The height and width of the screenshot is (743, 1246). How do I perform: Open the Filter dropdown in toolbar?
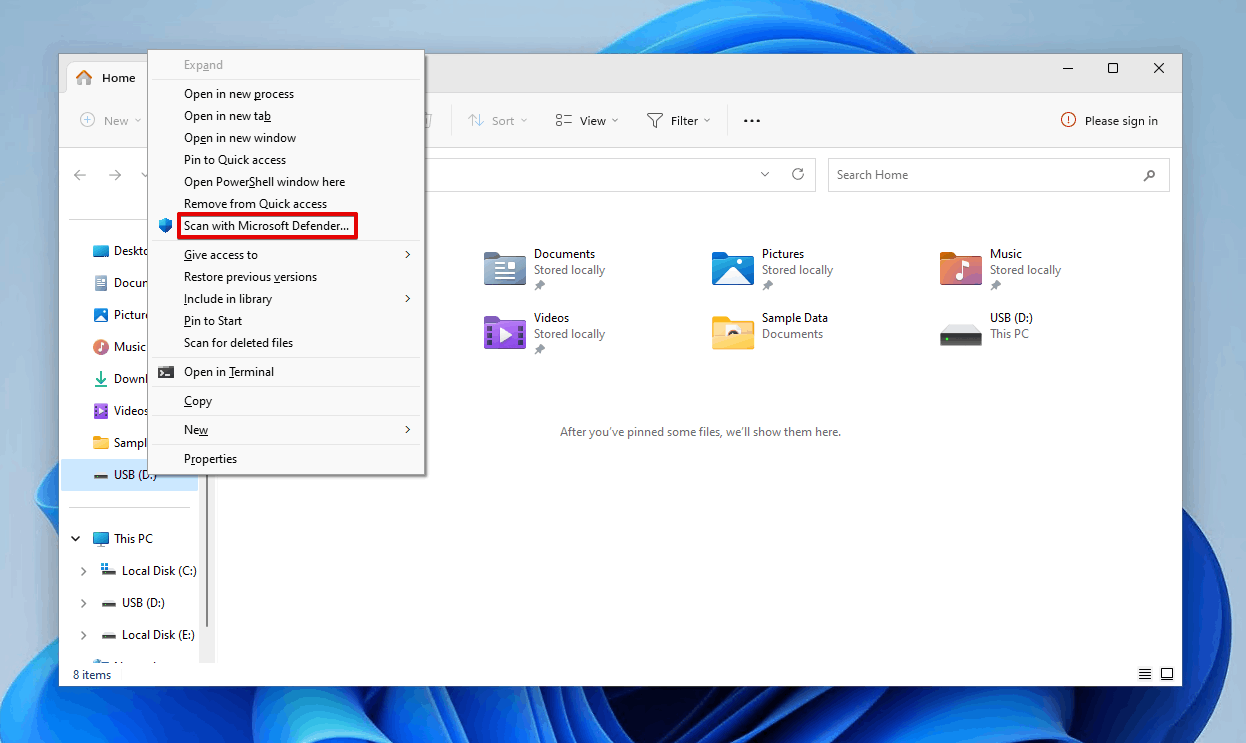point(679,121)
